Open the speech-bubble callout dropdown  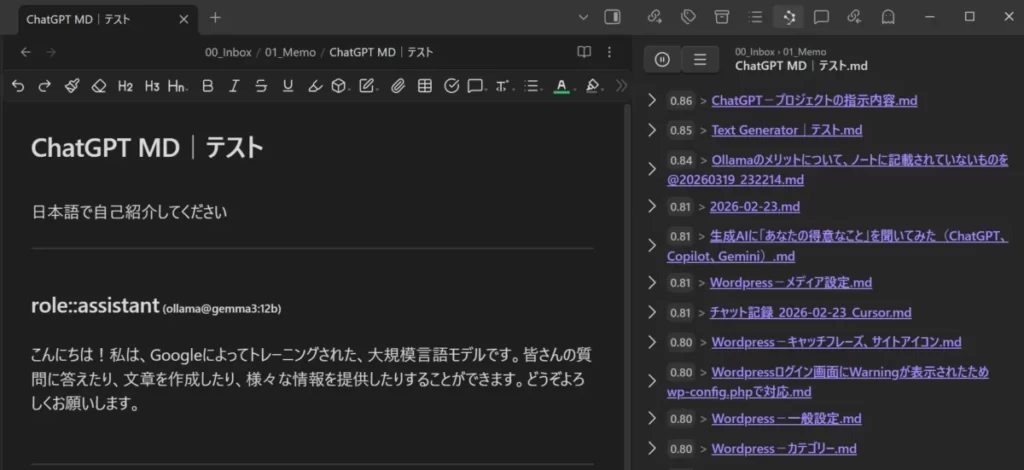(x=476, y=86)
